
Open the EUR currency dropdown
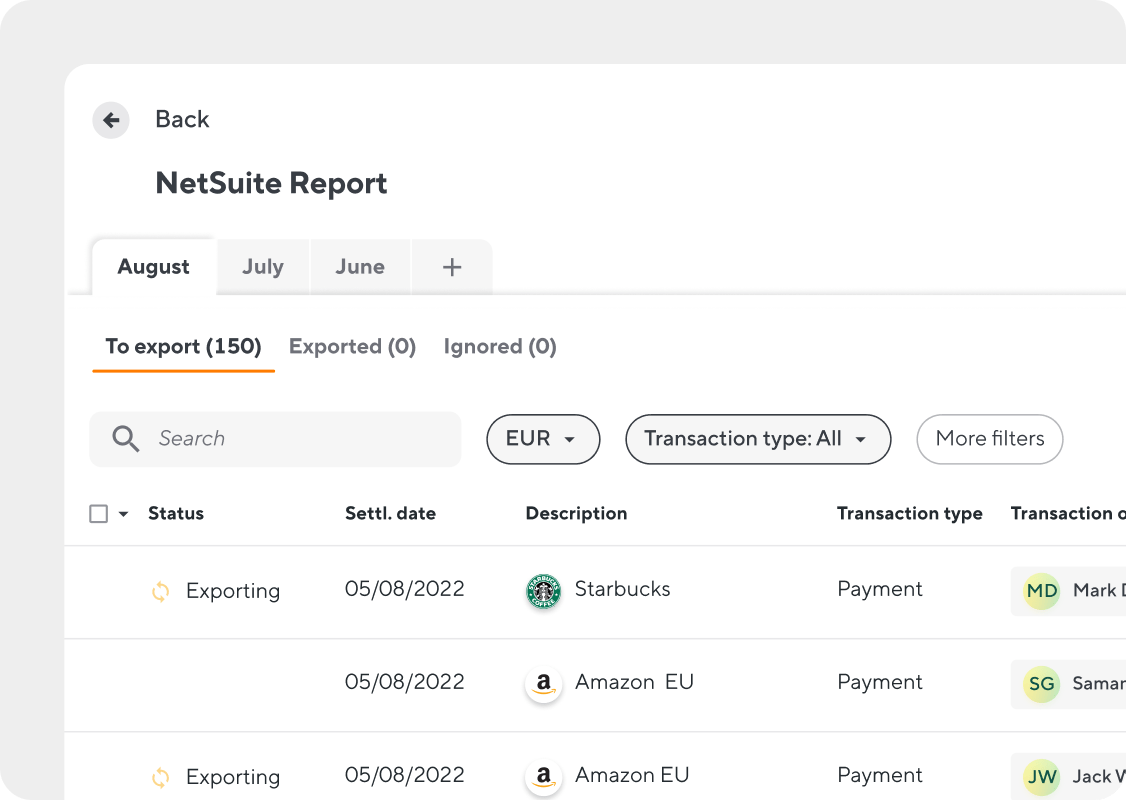pos(543,439)
